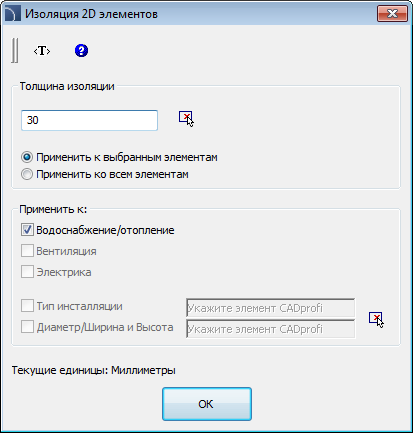Select Применить к выбранным элементам radio
The width and height of the screenshot is (413, 433).
click(27, 157)
